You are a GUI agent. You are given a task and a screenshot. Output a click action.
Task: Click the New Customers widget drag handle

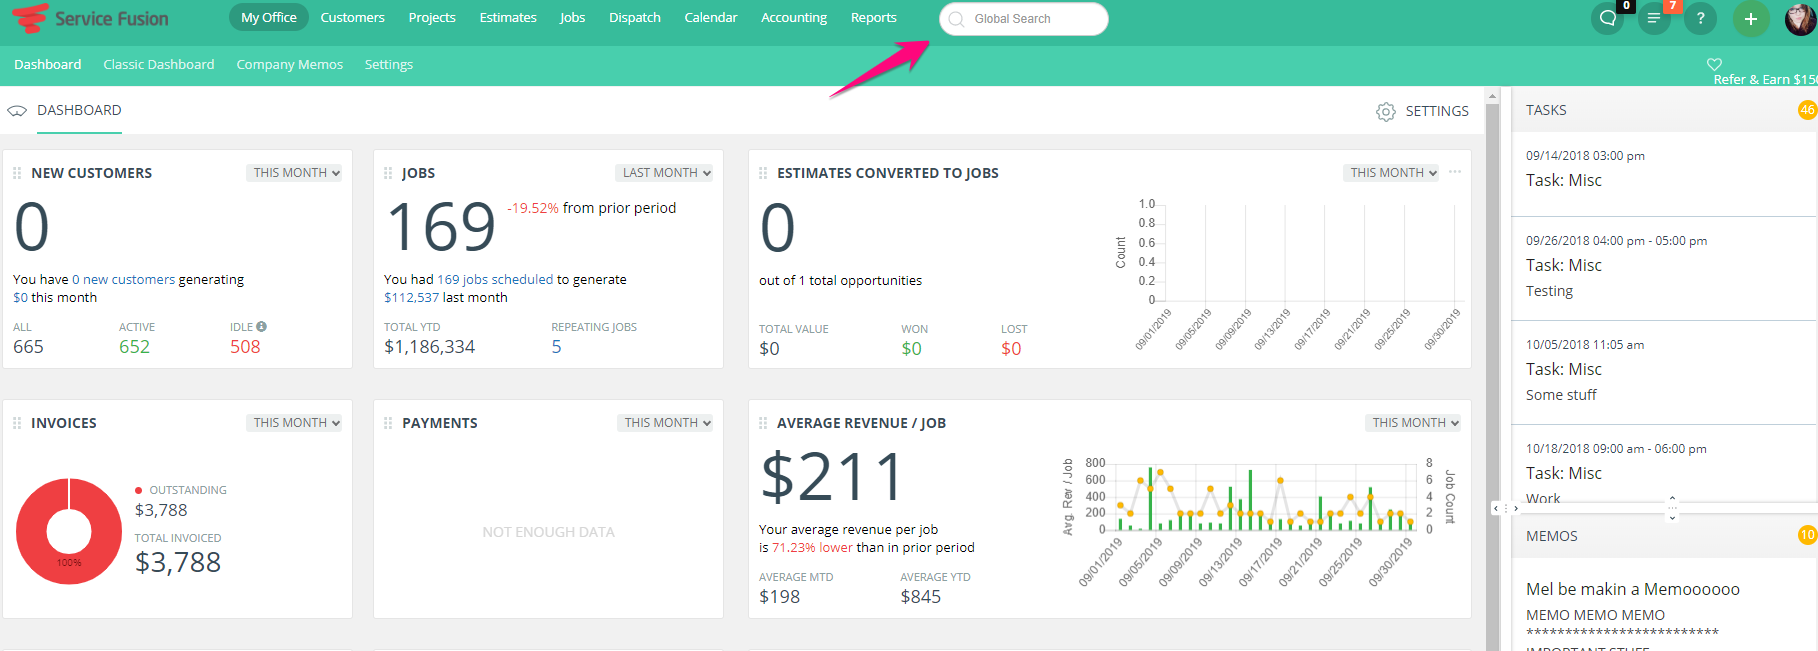point(17,173)
